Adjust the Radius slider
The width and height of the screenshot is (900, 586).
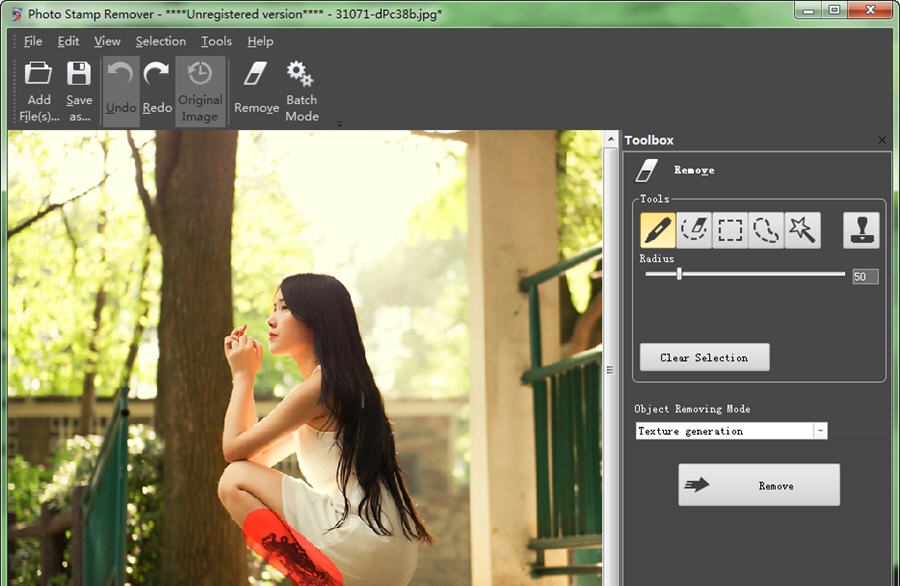[680, 276]
